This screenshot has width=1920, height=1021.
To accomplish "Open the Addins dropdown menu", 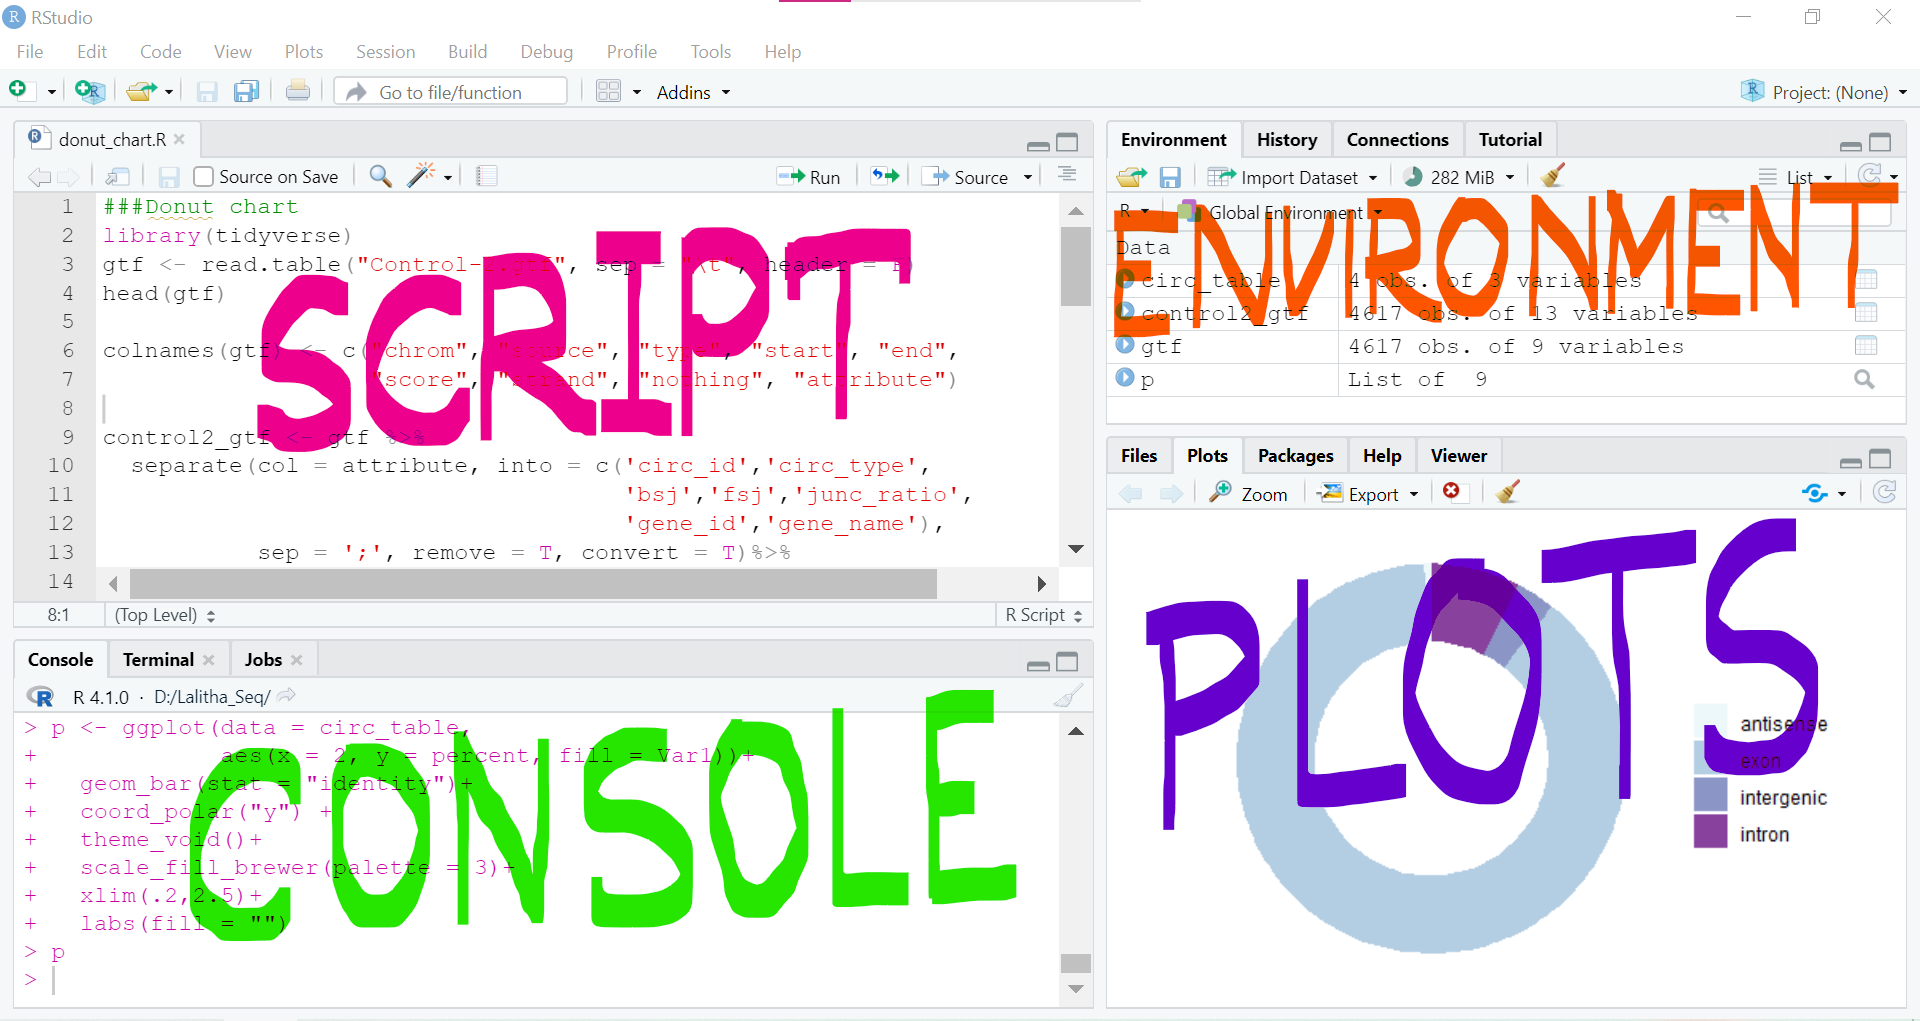I will (693, 92).
